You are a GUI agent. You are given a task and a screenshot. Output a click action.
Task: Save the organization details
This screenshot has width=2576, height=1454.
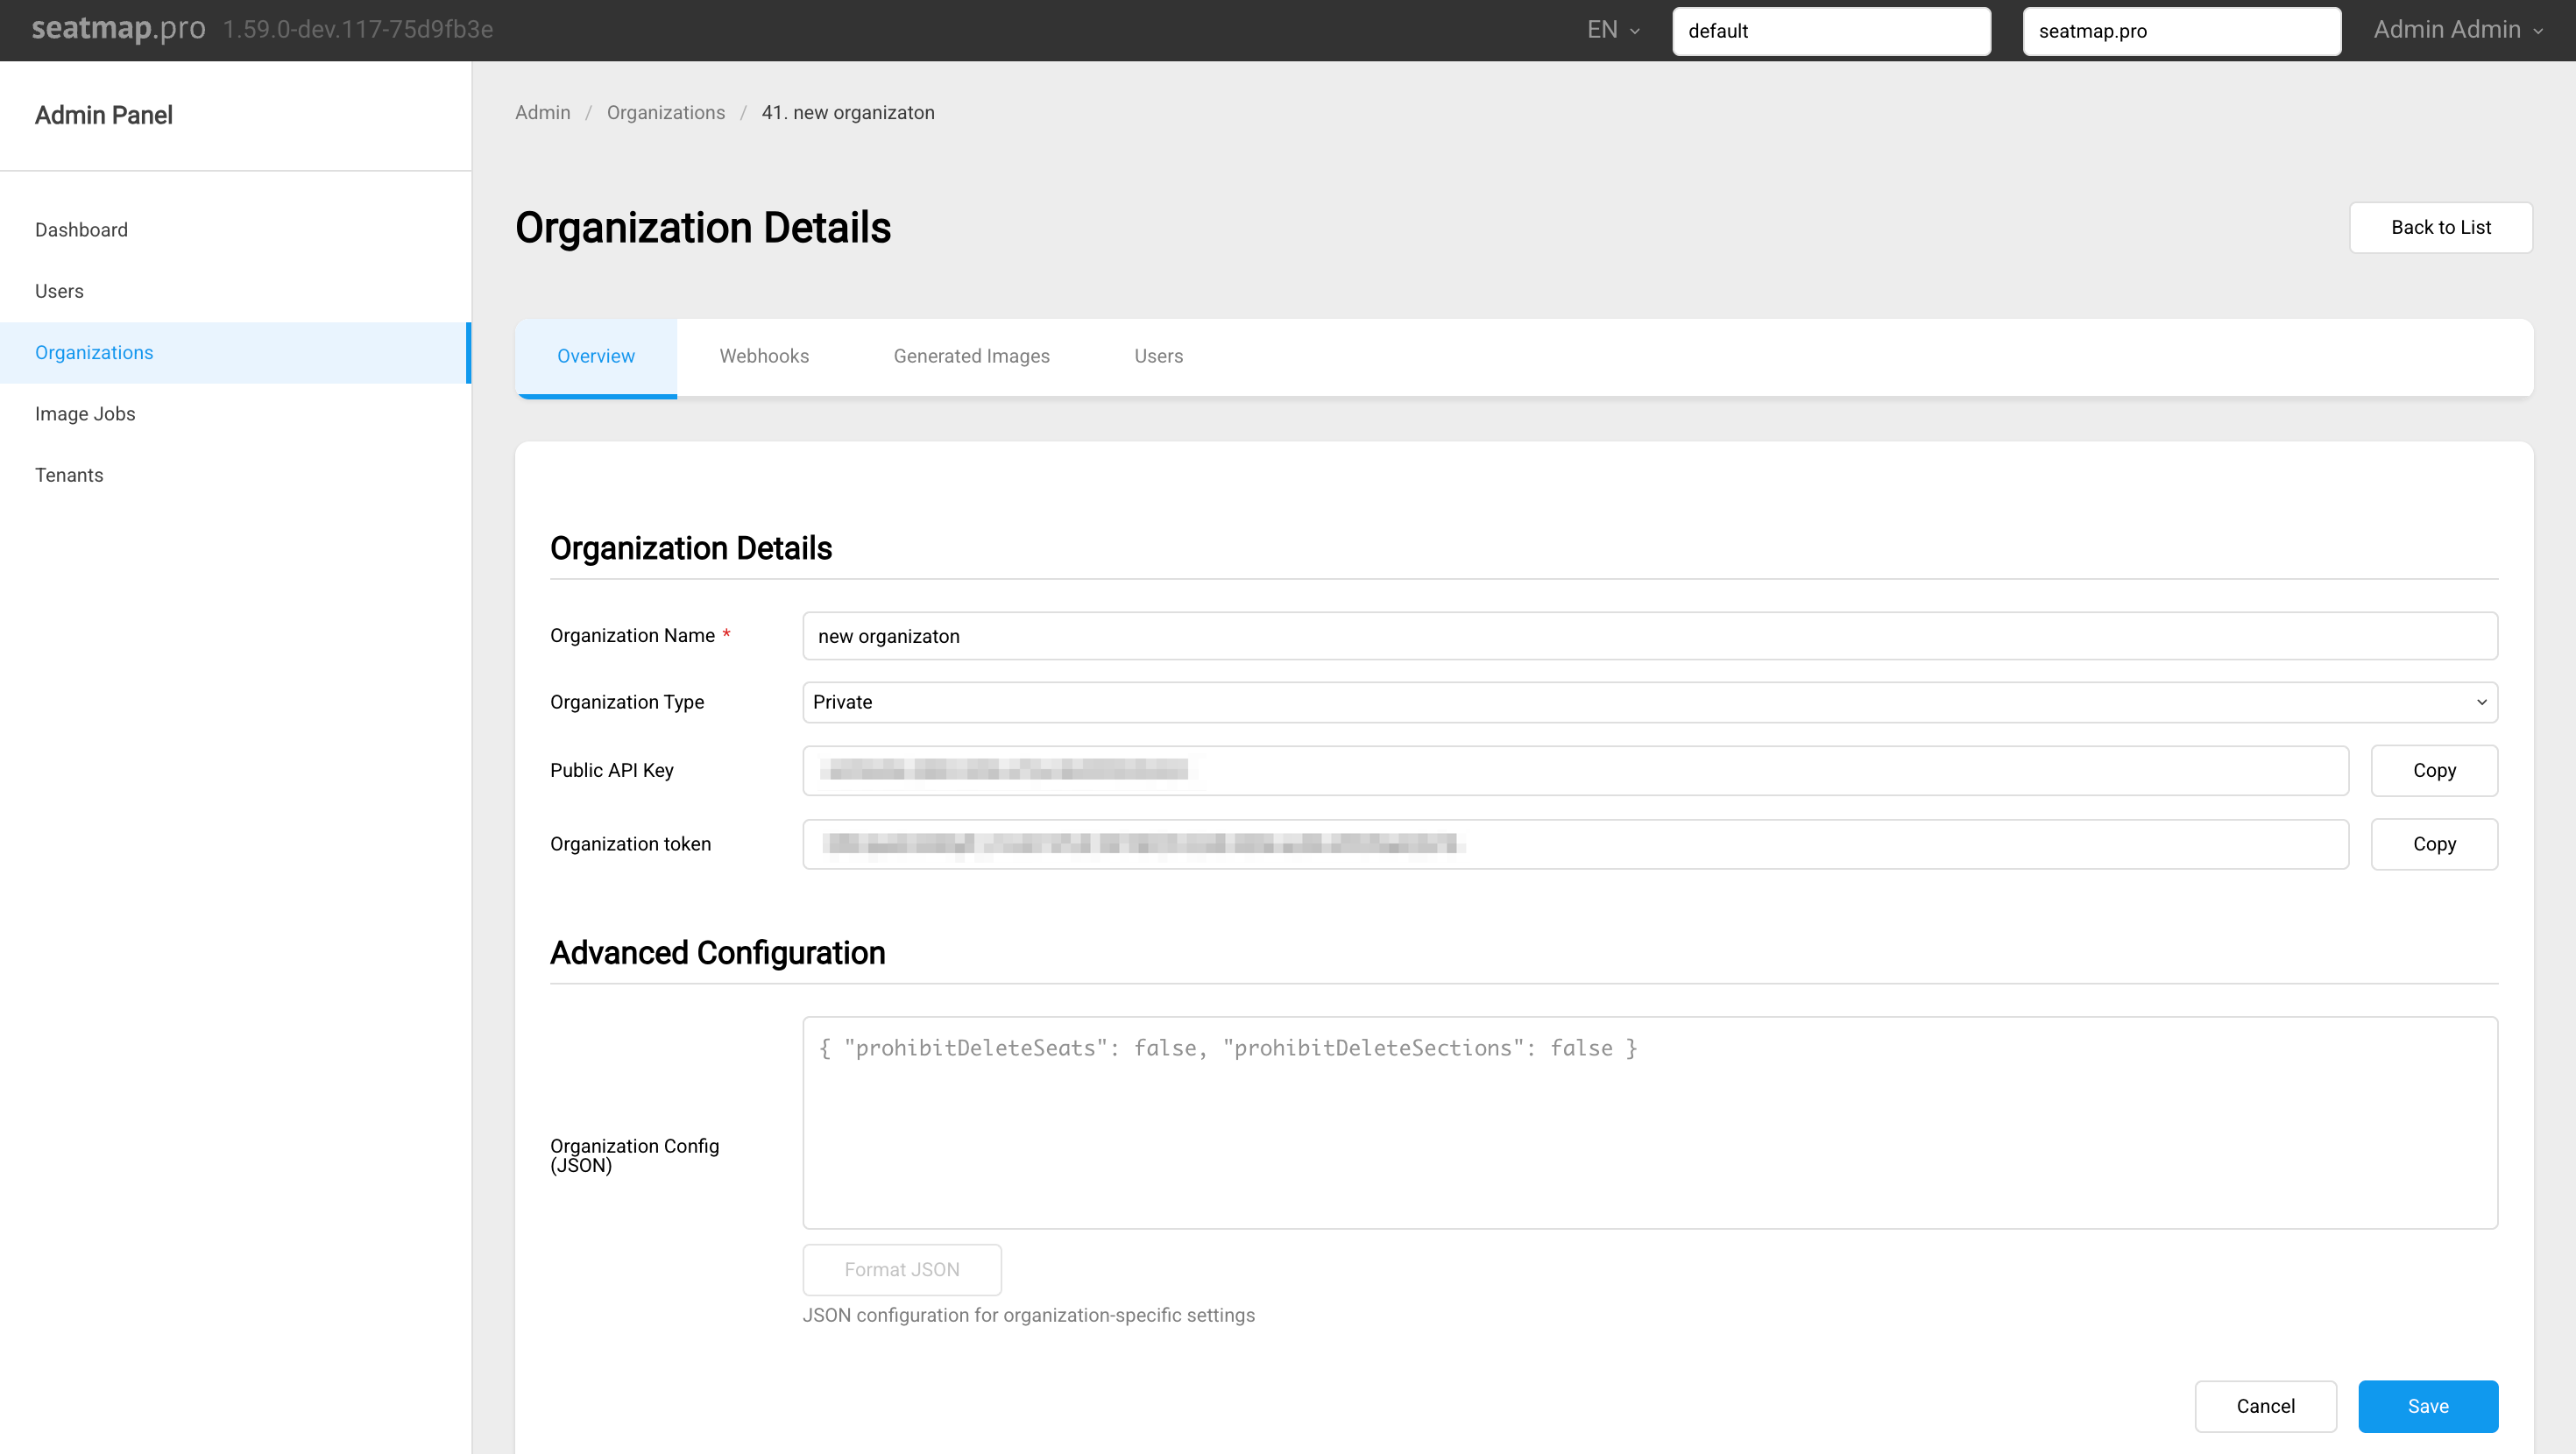tap(2427, 1406)
